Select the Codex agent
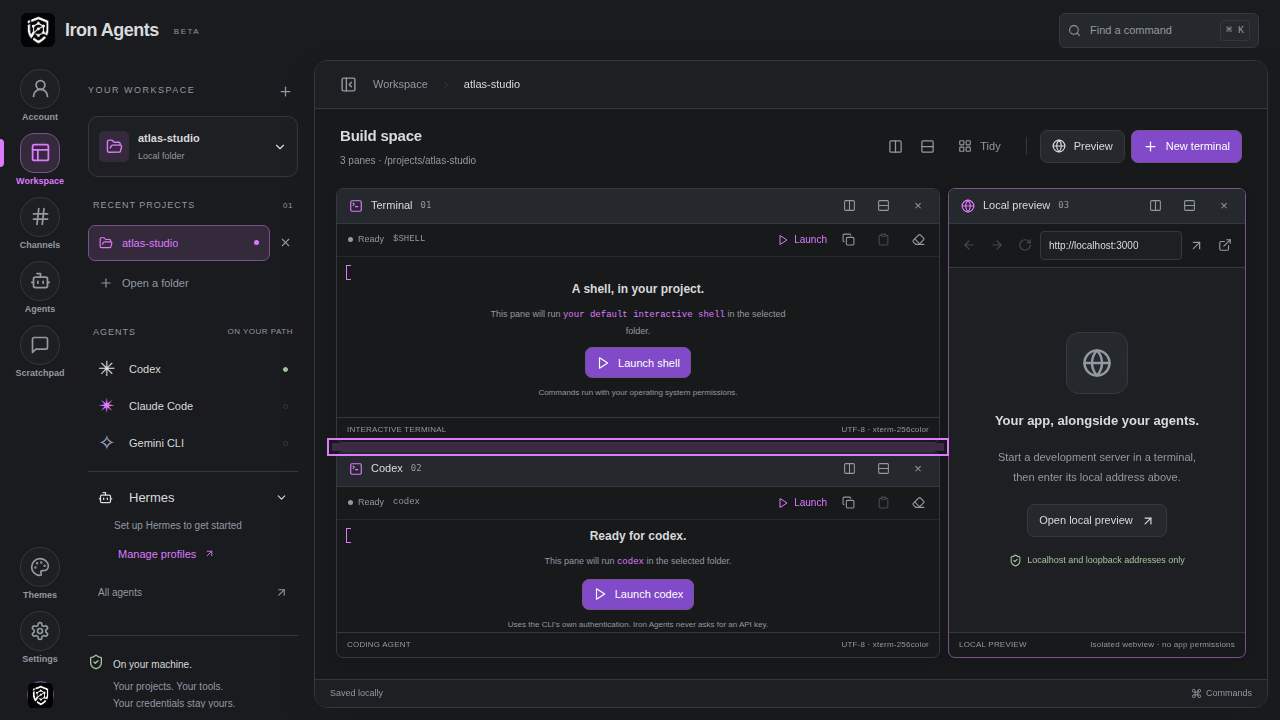The height and width of the screenshot is (720, 1280). click(x=193, y=369)
